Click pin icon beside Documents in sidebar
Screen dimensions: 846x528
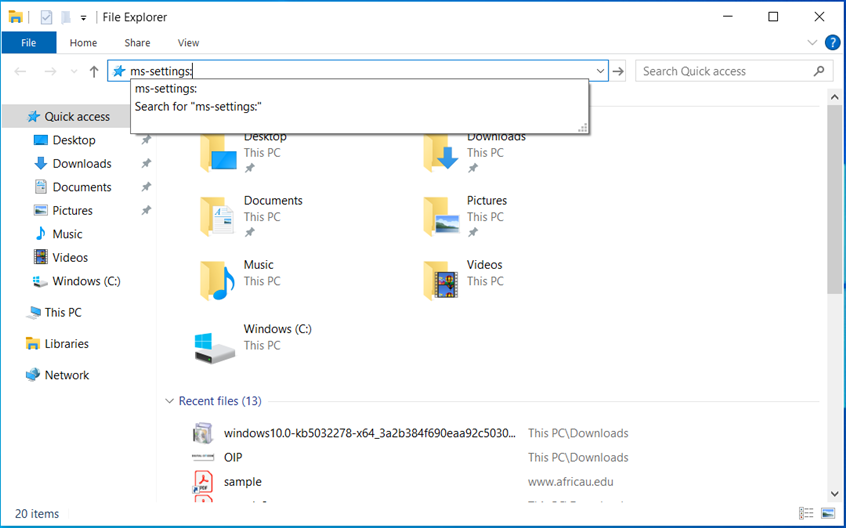click(146, 187)
